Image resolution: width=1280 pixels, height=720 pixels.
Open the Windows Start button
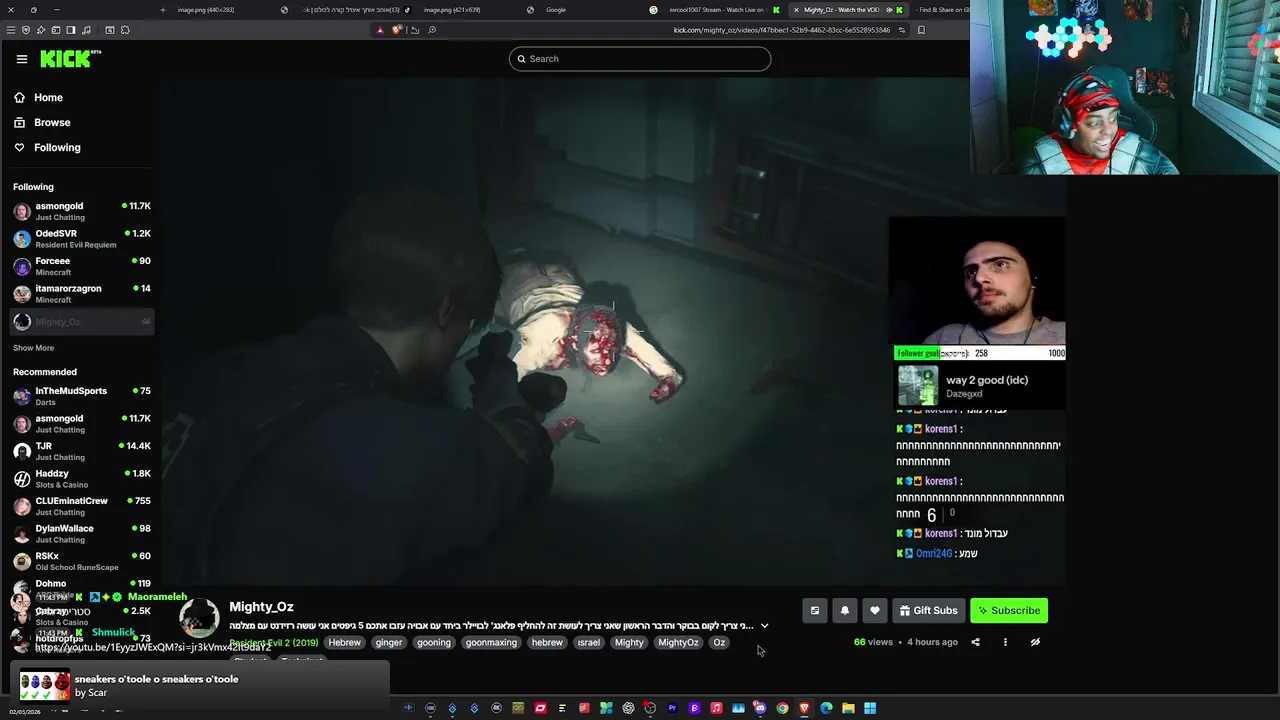[x=870, y=708]
